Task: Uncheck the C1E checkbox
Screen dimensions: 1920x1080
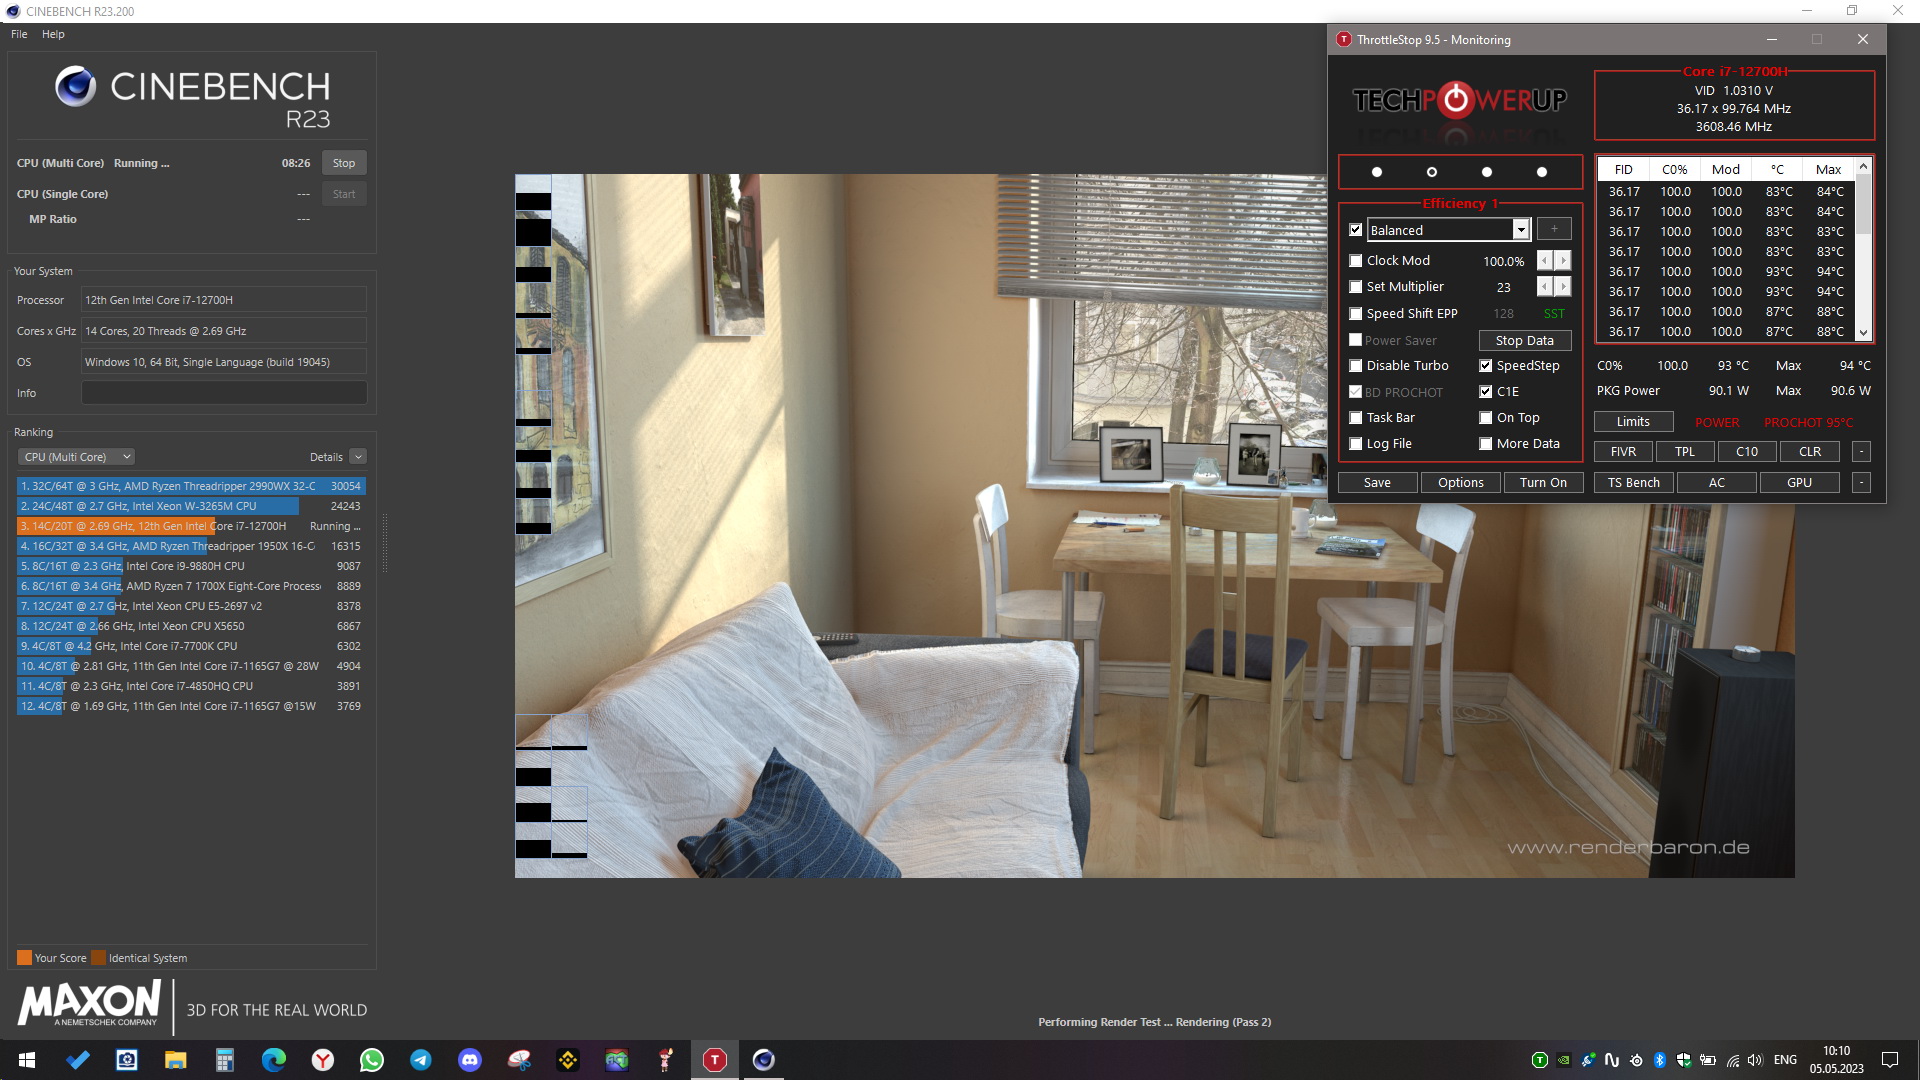Action: tap(1486, 392)
